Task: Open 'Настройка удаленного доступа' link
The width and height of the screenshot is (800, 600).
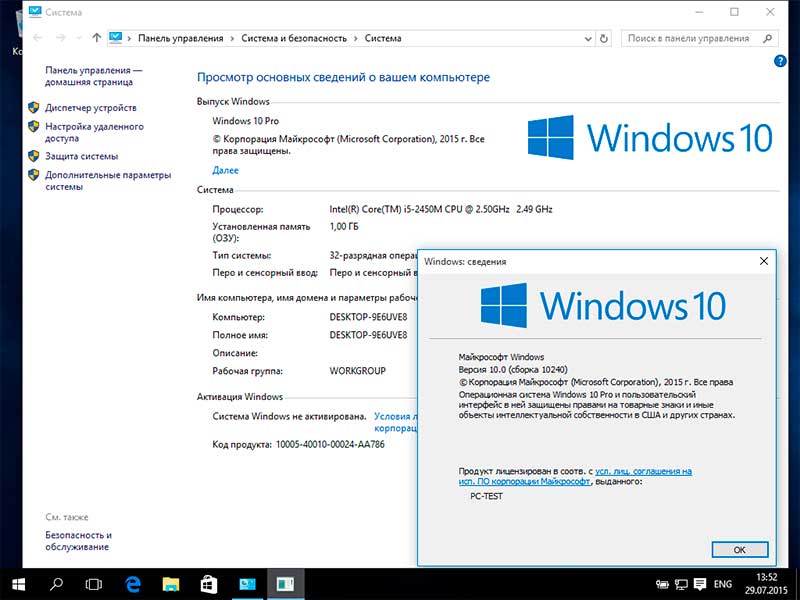Action: (94, 132)
